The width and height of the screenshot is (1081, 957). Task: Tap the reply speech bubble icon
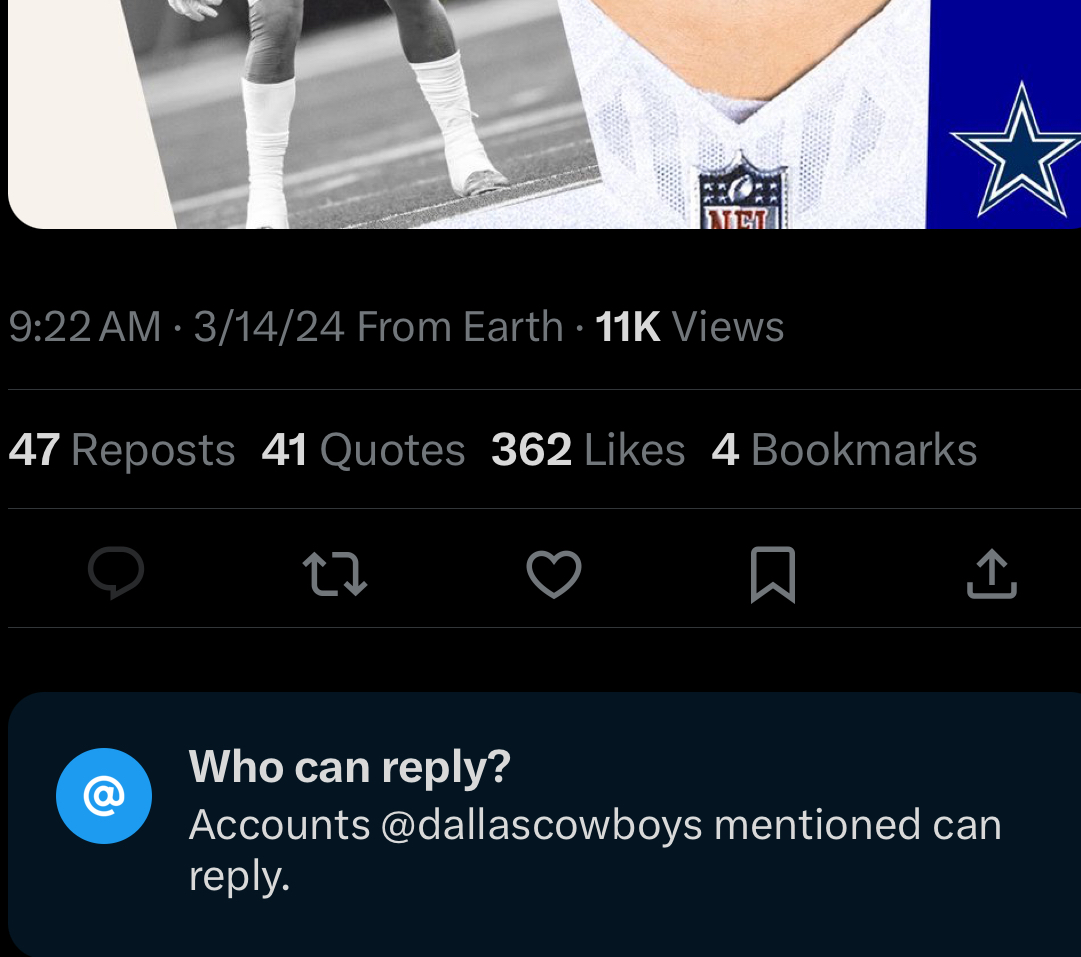point(116,573)
